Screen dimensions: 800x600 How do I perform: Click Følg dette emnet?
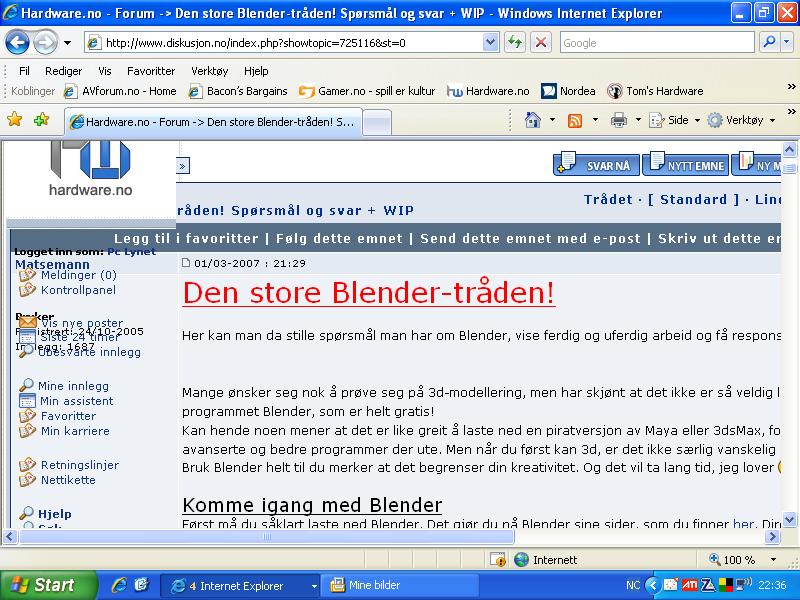[x=339, y=238]
